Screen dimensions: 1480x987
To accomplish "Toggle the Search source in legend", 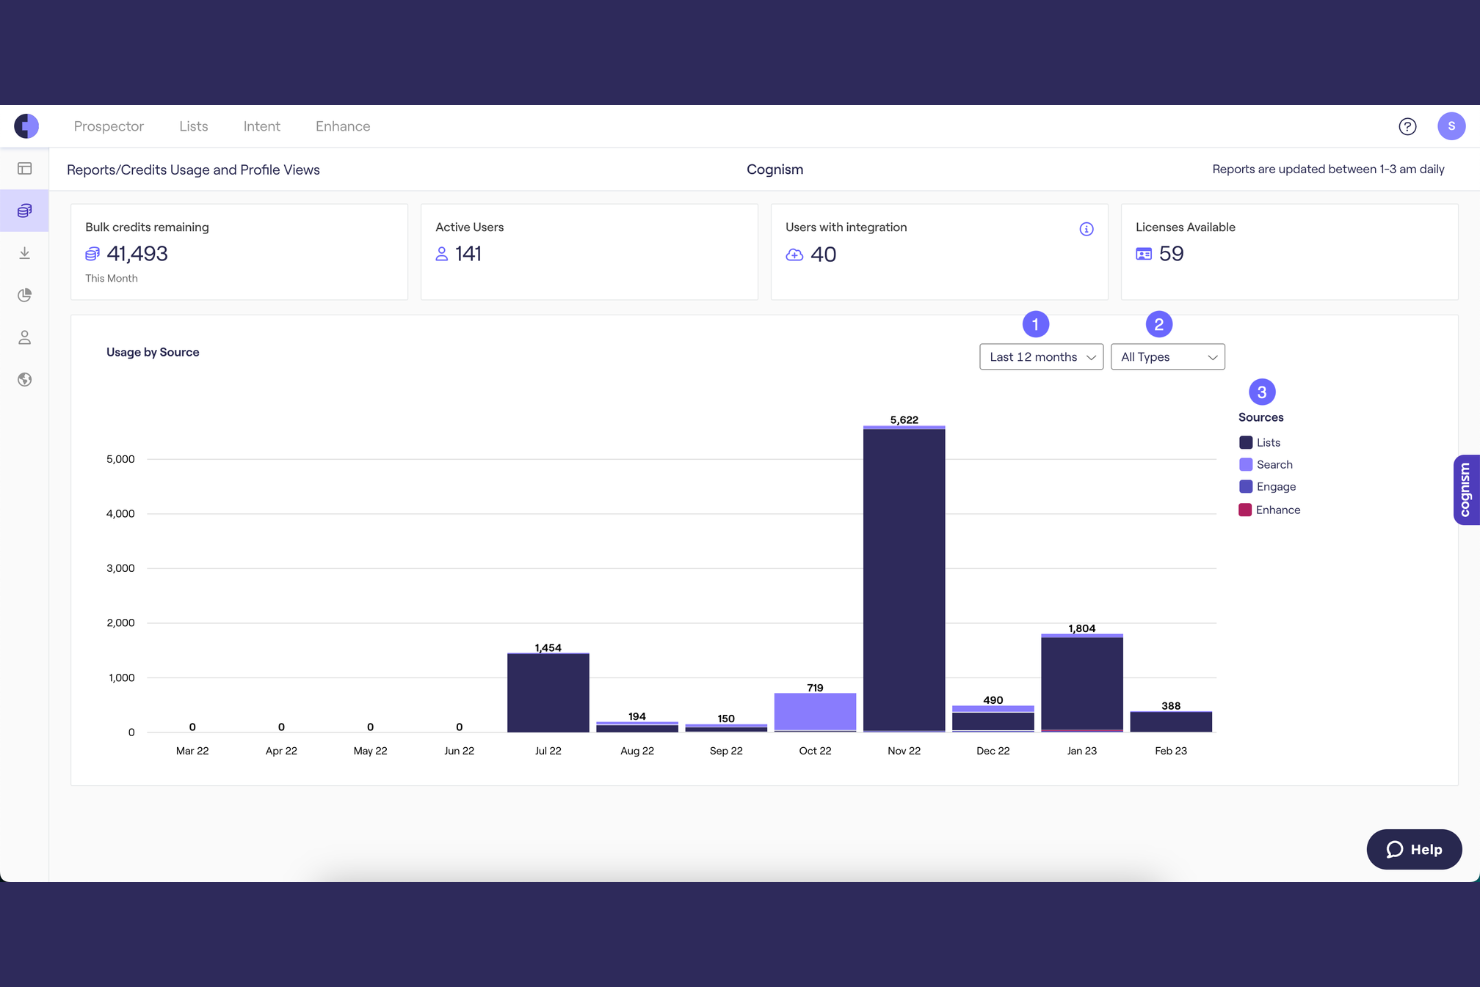I will pyautogui.click(x=1266, y=464).
